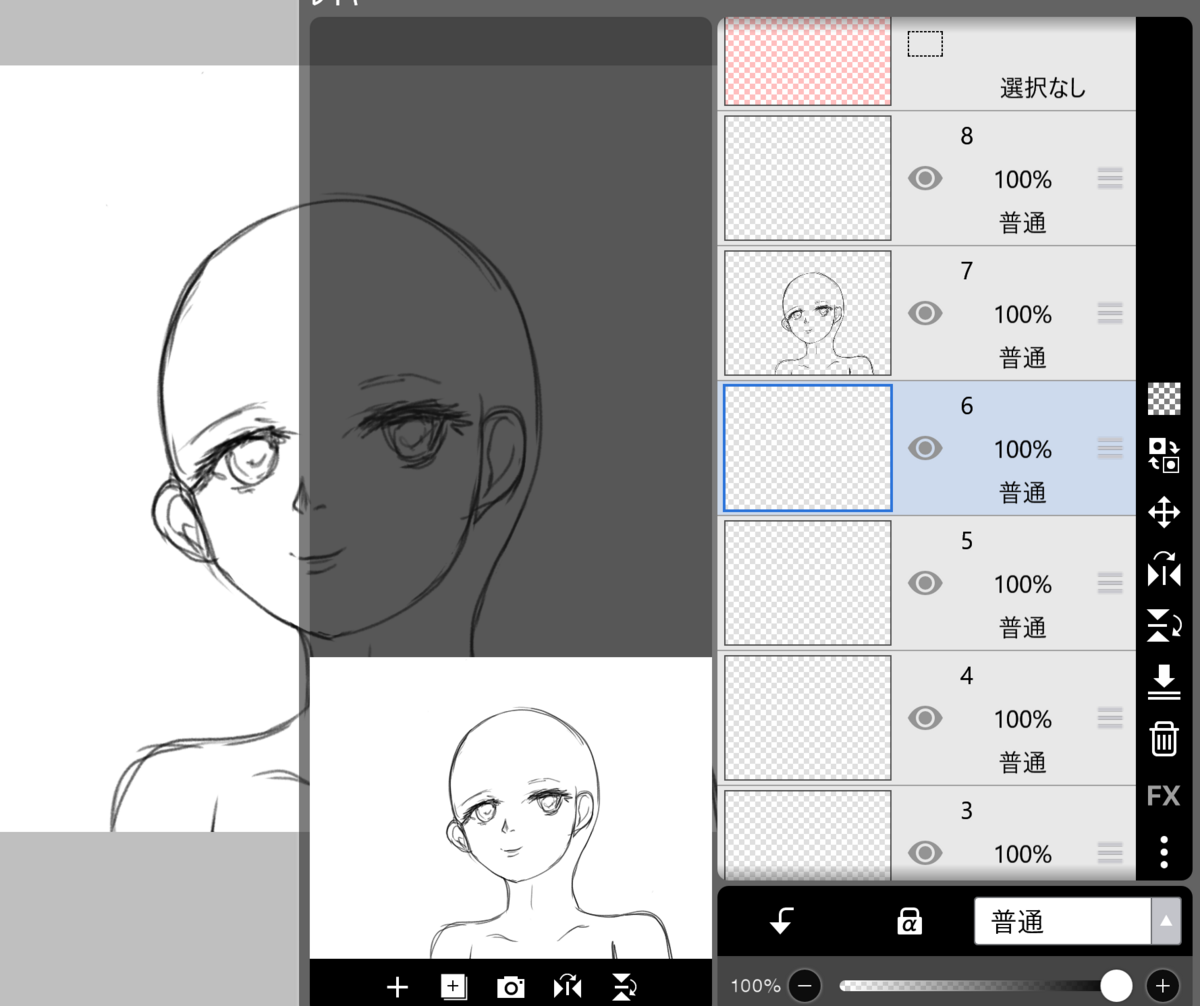
Task: Add layer from camera icon
Action: click(x=510, y=987)
